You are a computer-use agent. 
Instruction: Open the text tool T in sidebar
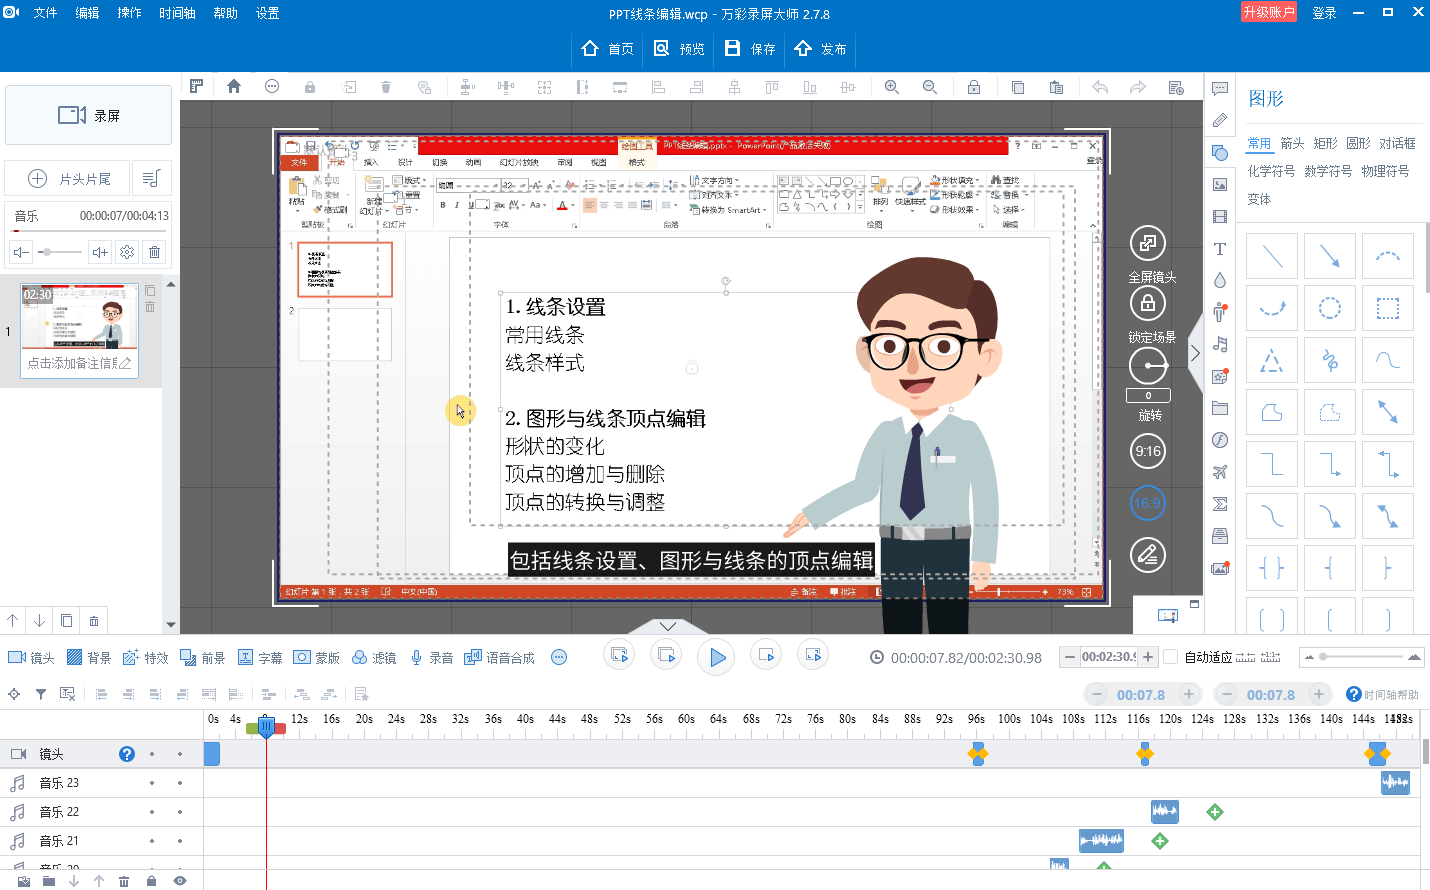click(x=1220, y=249)
